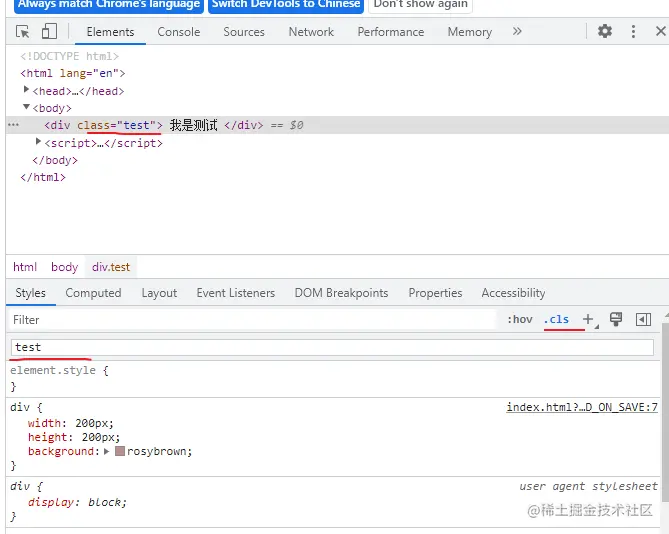Toggle the :hov element state button

[520, 319]
